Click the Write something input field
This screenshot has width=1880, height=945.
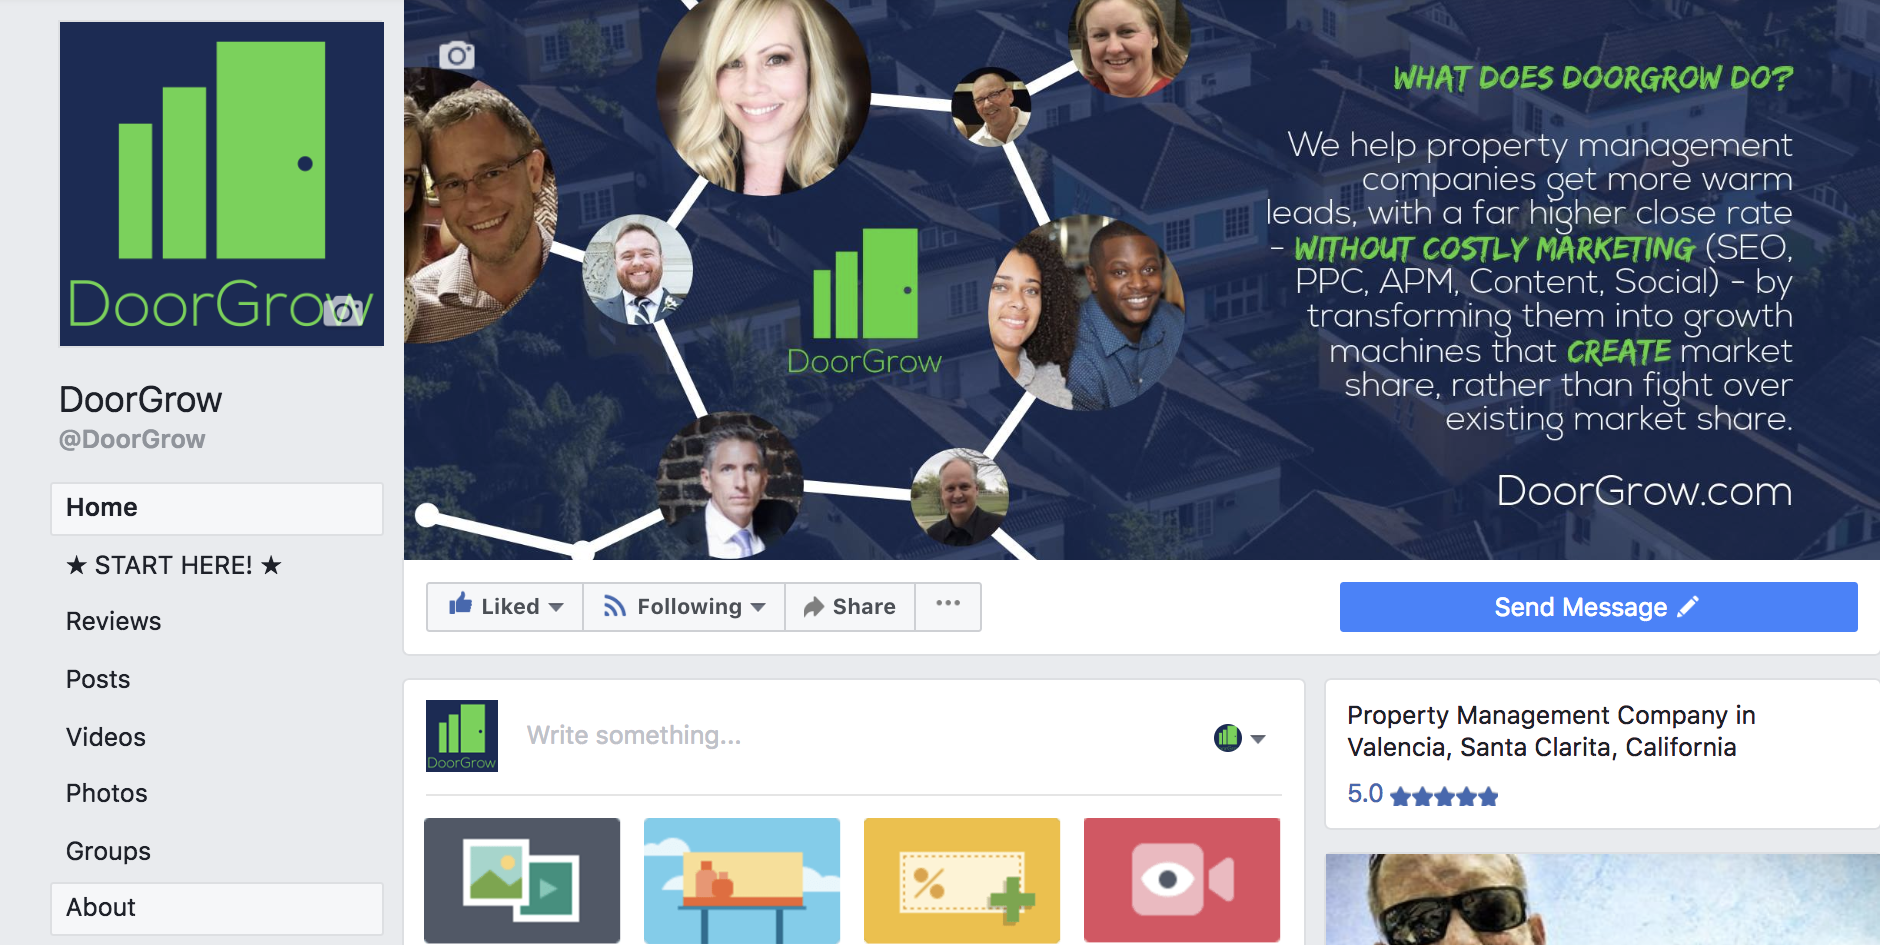point(860,736)
